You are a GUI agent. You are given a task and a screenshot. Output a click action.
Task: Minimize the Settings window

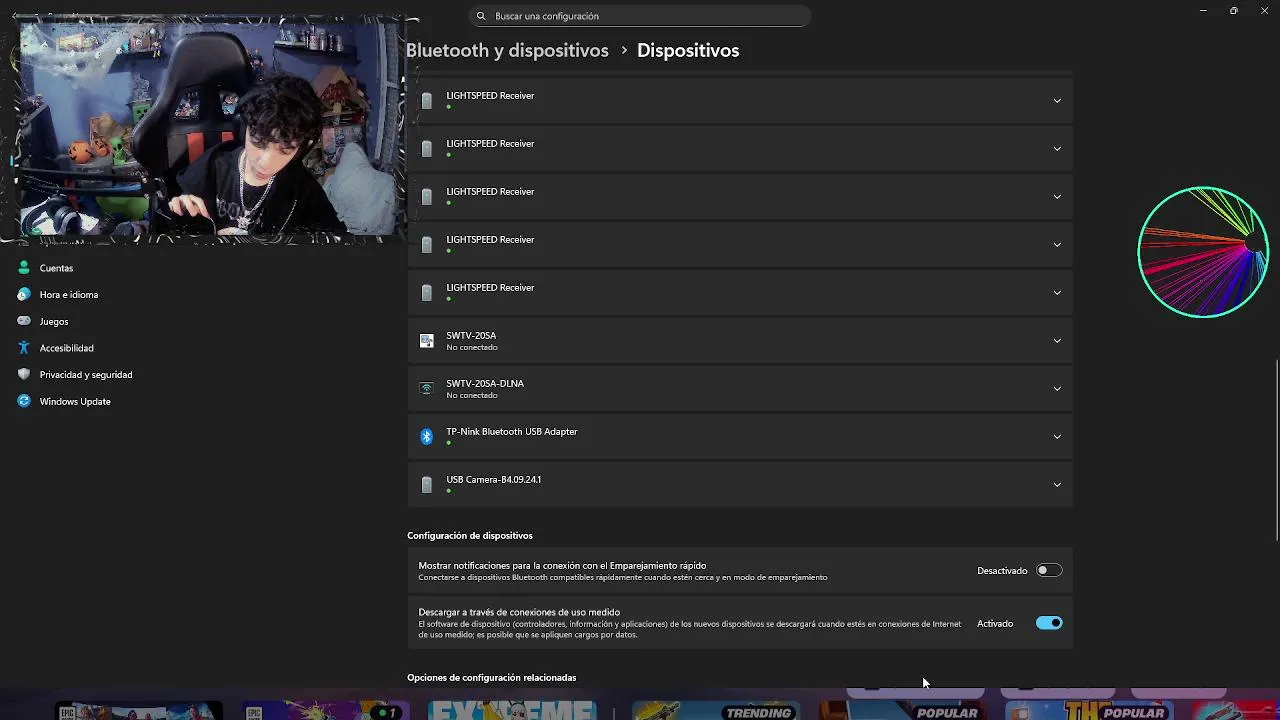click(1203, 11)
